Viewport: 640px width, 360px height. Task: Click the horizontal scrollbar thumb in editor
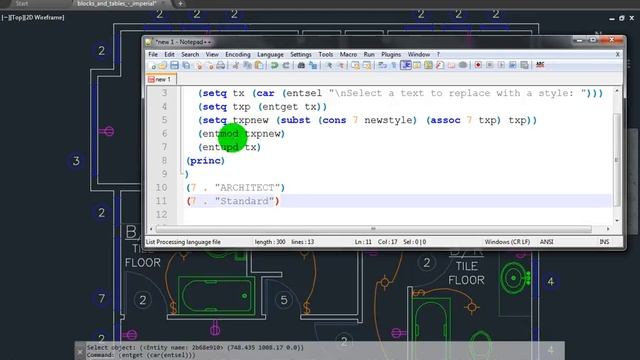coord(373,229)
